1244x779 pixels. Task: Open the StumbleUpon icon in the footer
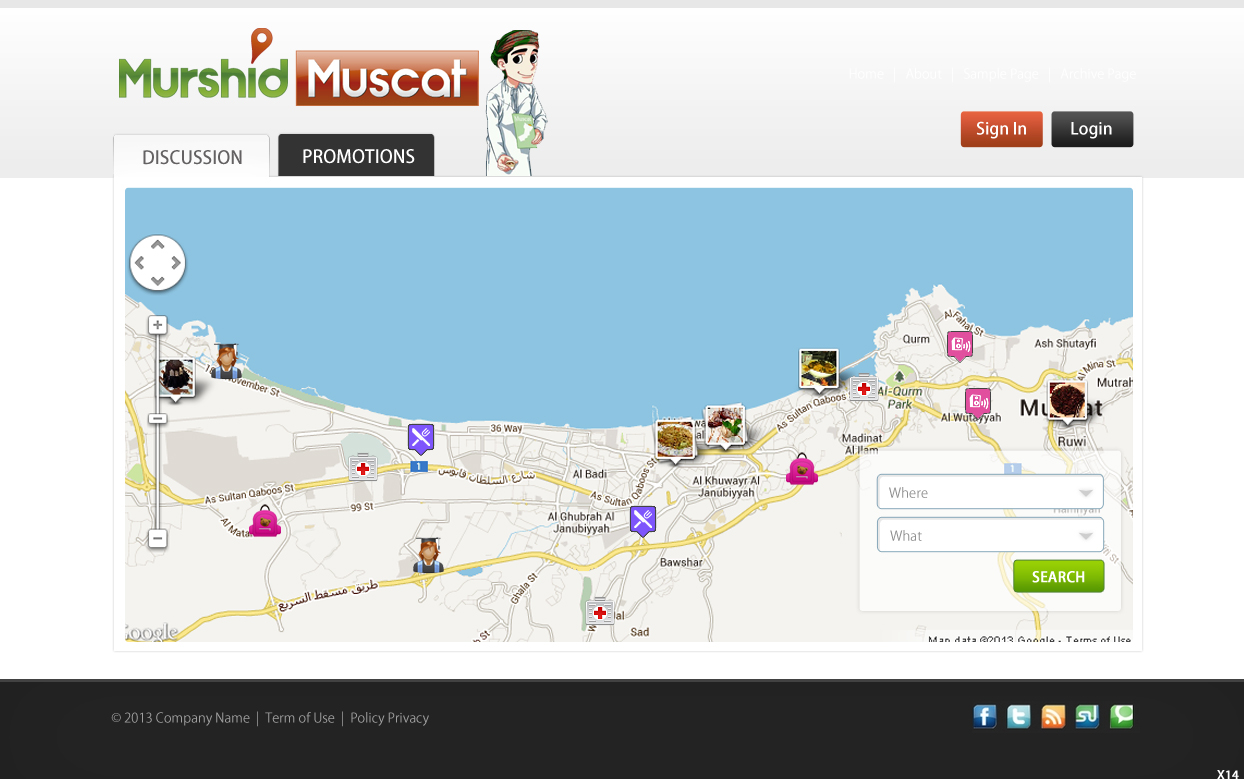point(1087,716)
